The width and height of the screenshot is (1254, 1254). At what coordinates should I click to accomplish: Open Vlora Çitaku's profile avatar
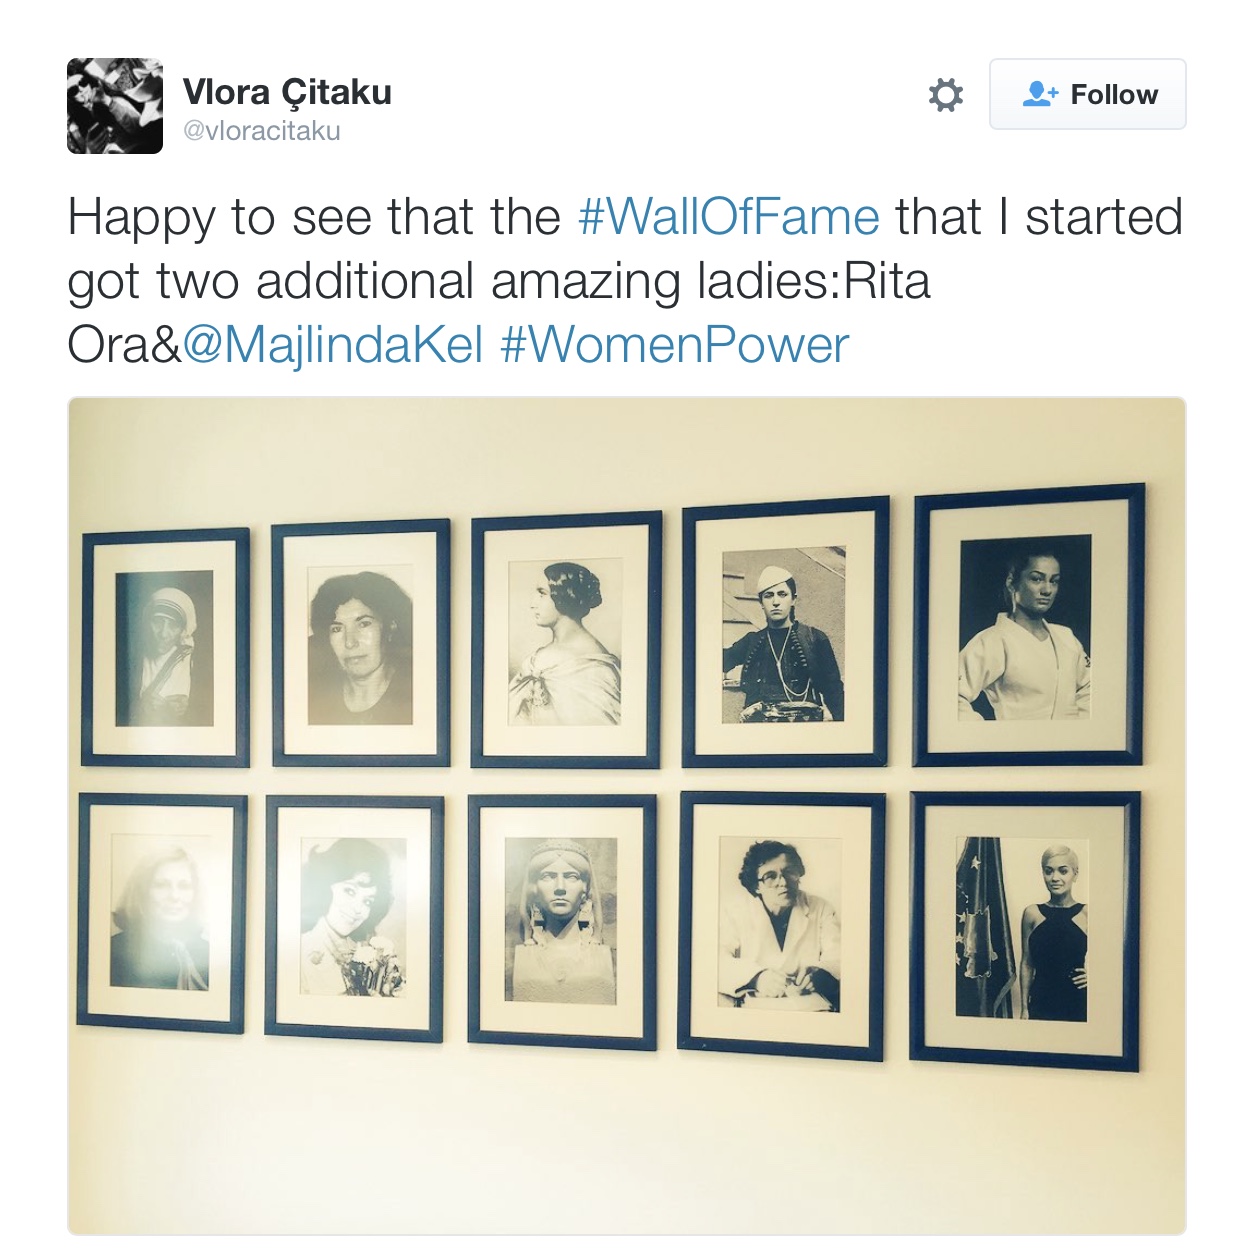click(x=115, y=106)
